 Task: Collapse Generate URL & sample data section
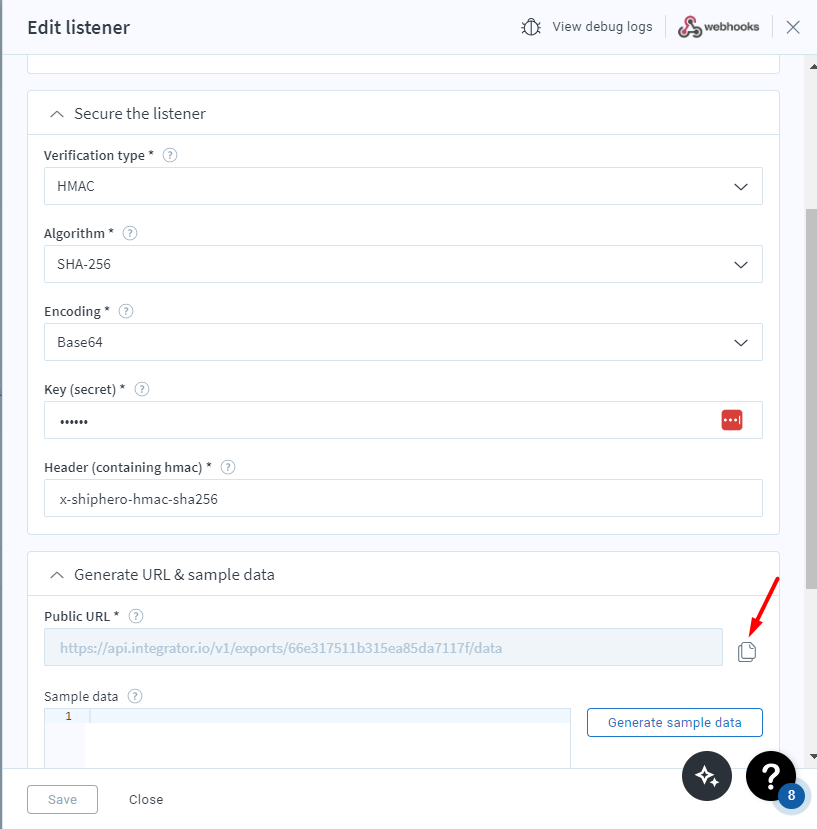(x=57, y=575)
